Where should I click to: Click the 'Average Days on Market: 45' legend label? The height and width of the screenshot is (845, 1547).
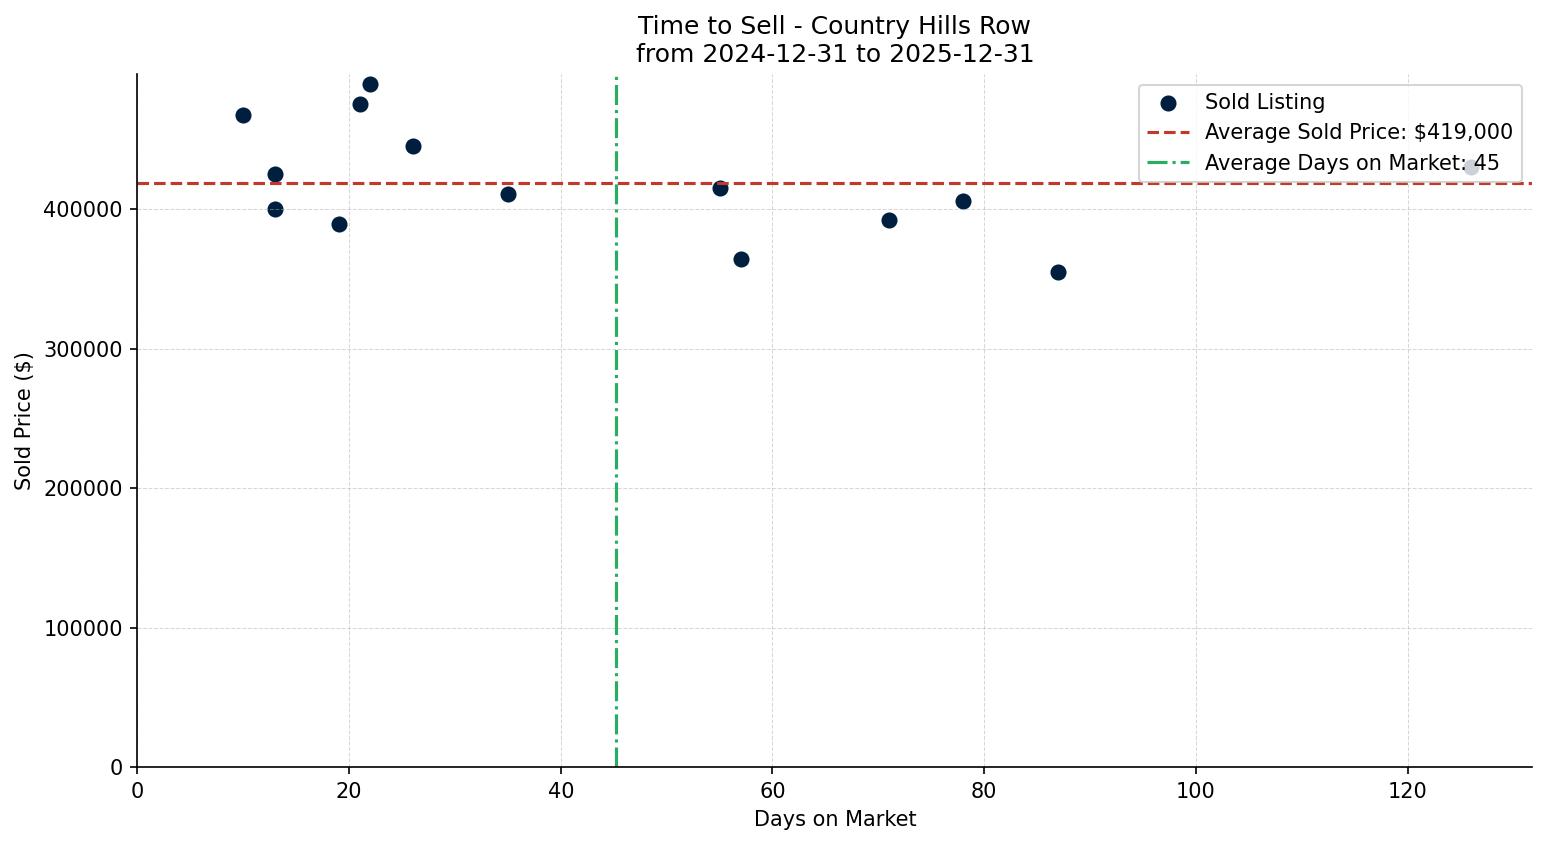pos(1351,163)
